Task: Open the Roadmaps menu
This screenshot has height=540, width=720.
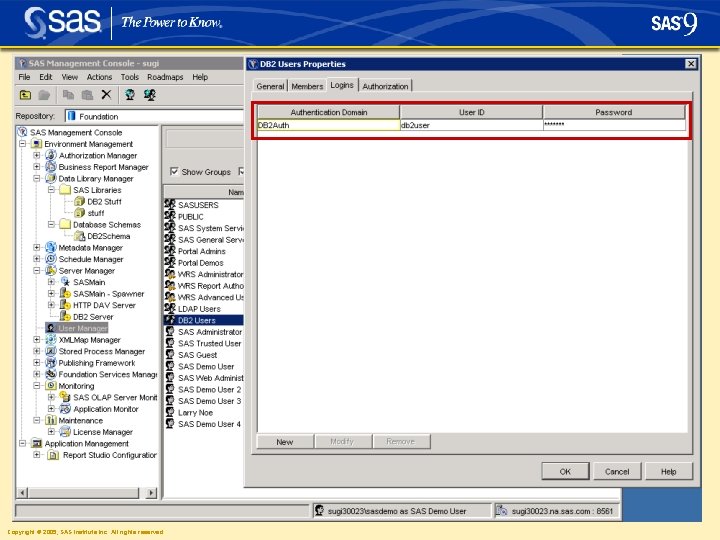Action: pyautogui.click(x=165, y=77)
